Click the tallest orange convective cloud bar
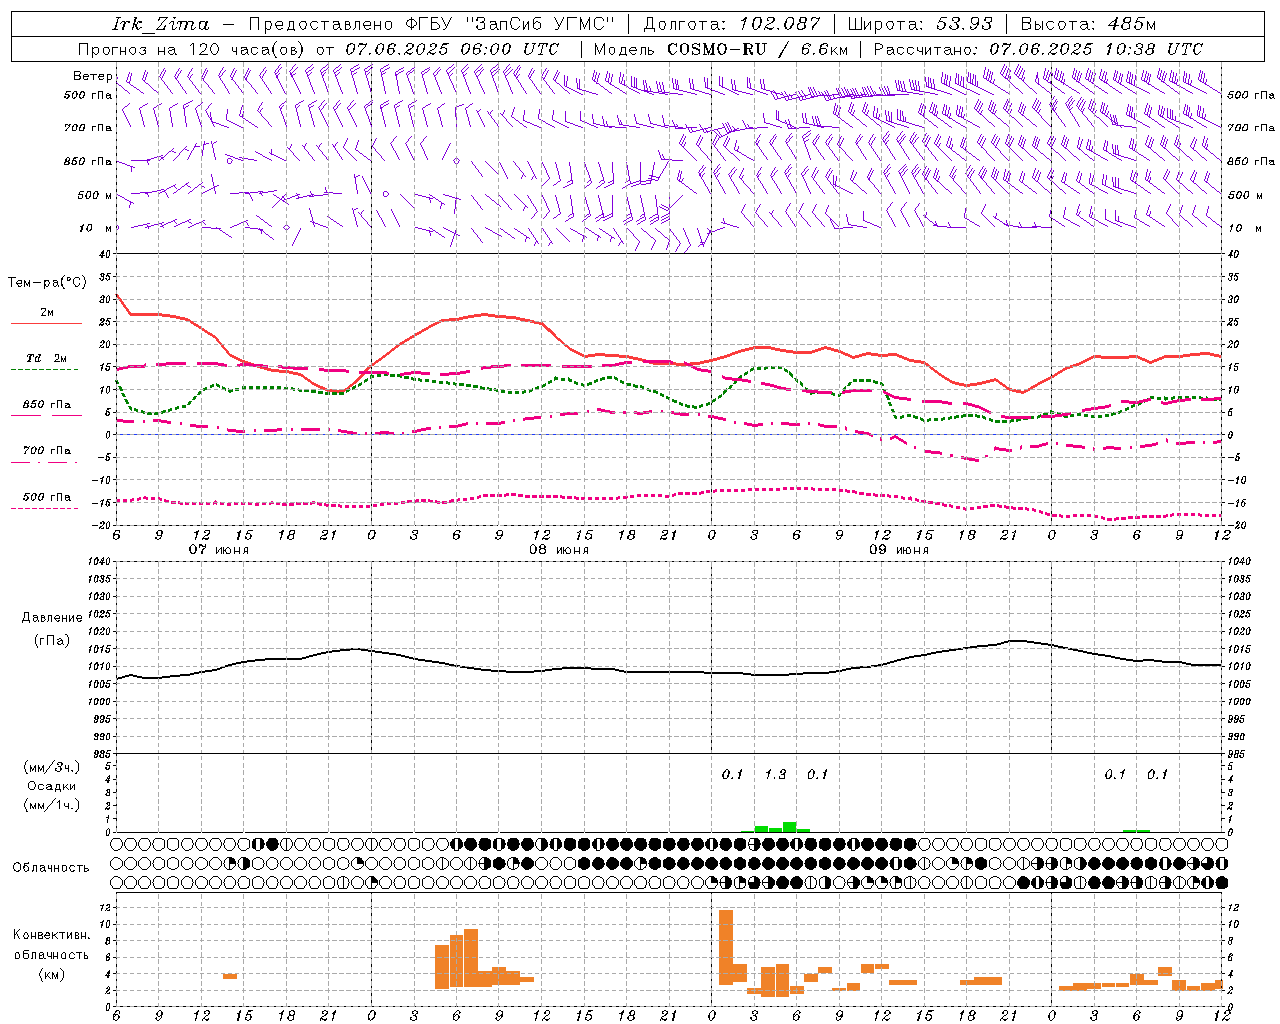 [726, 947]
